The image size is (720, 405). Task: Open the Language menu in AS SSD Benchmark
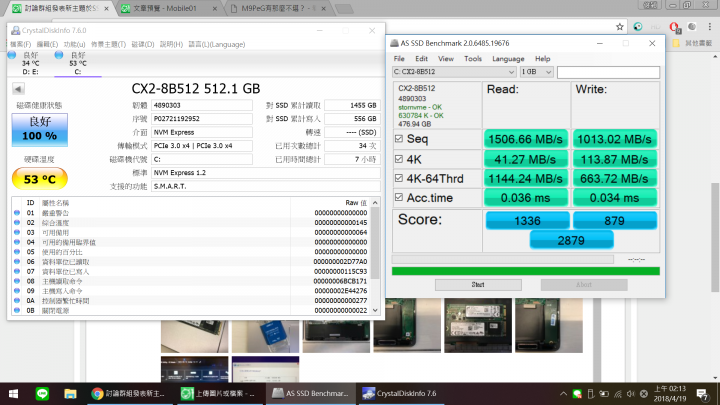(x=508, y=59)
